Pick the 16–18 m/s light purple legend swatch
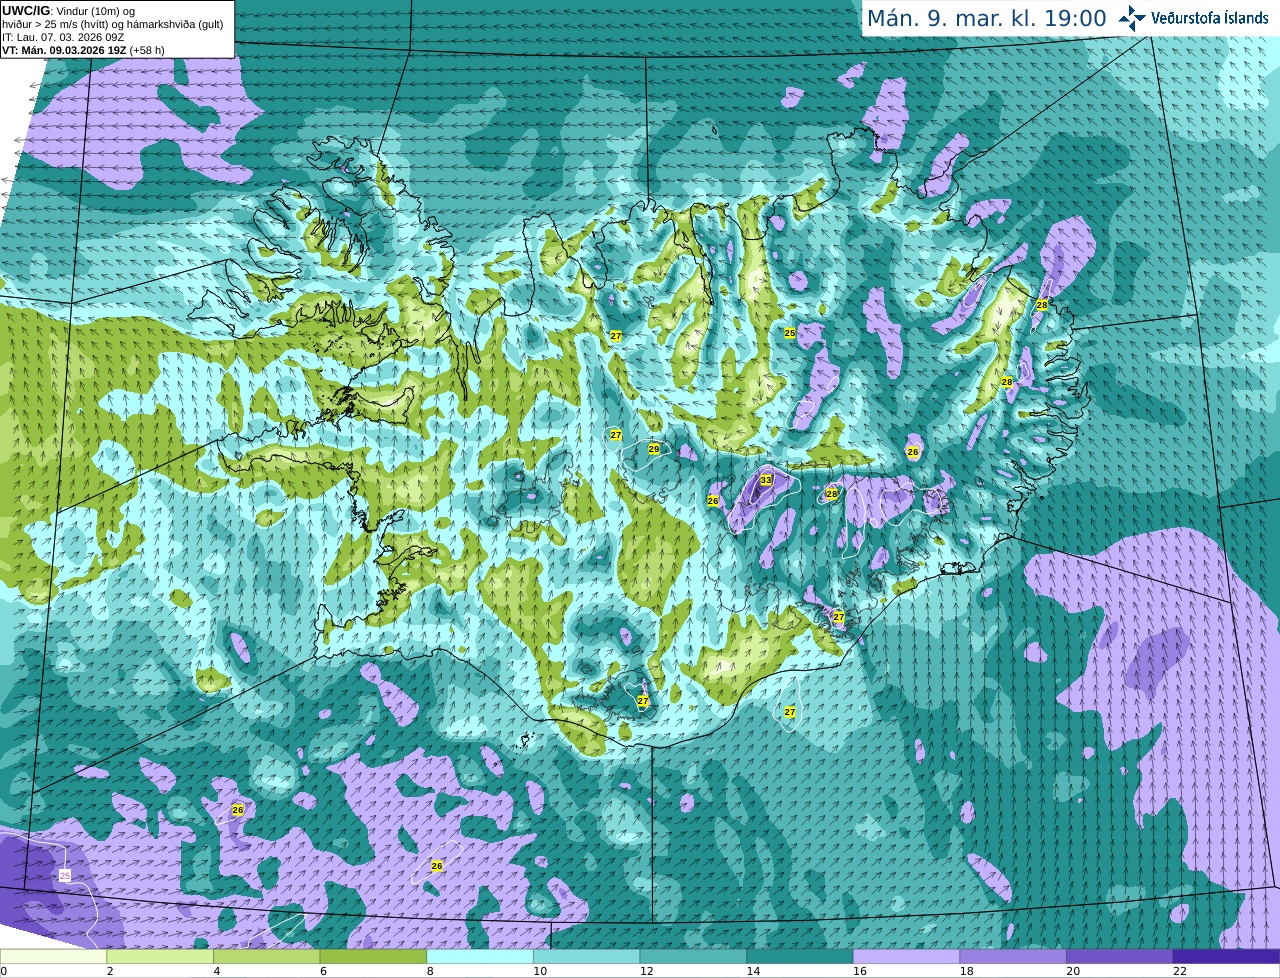This screenshot has width=1280, height=978. [906, 956]
